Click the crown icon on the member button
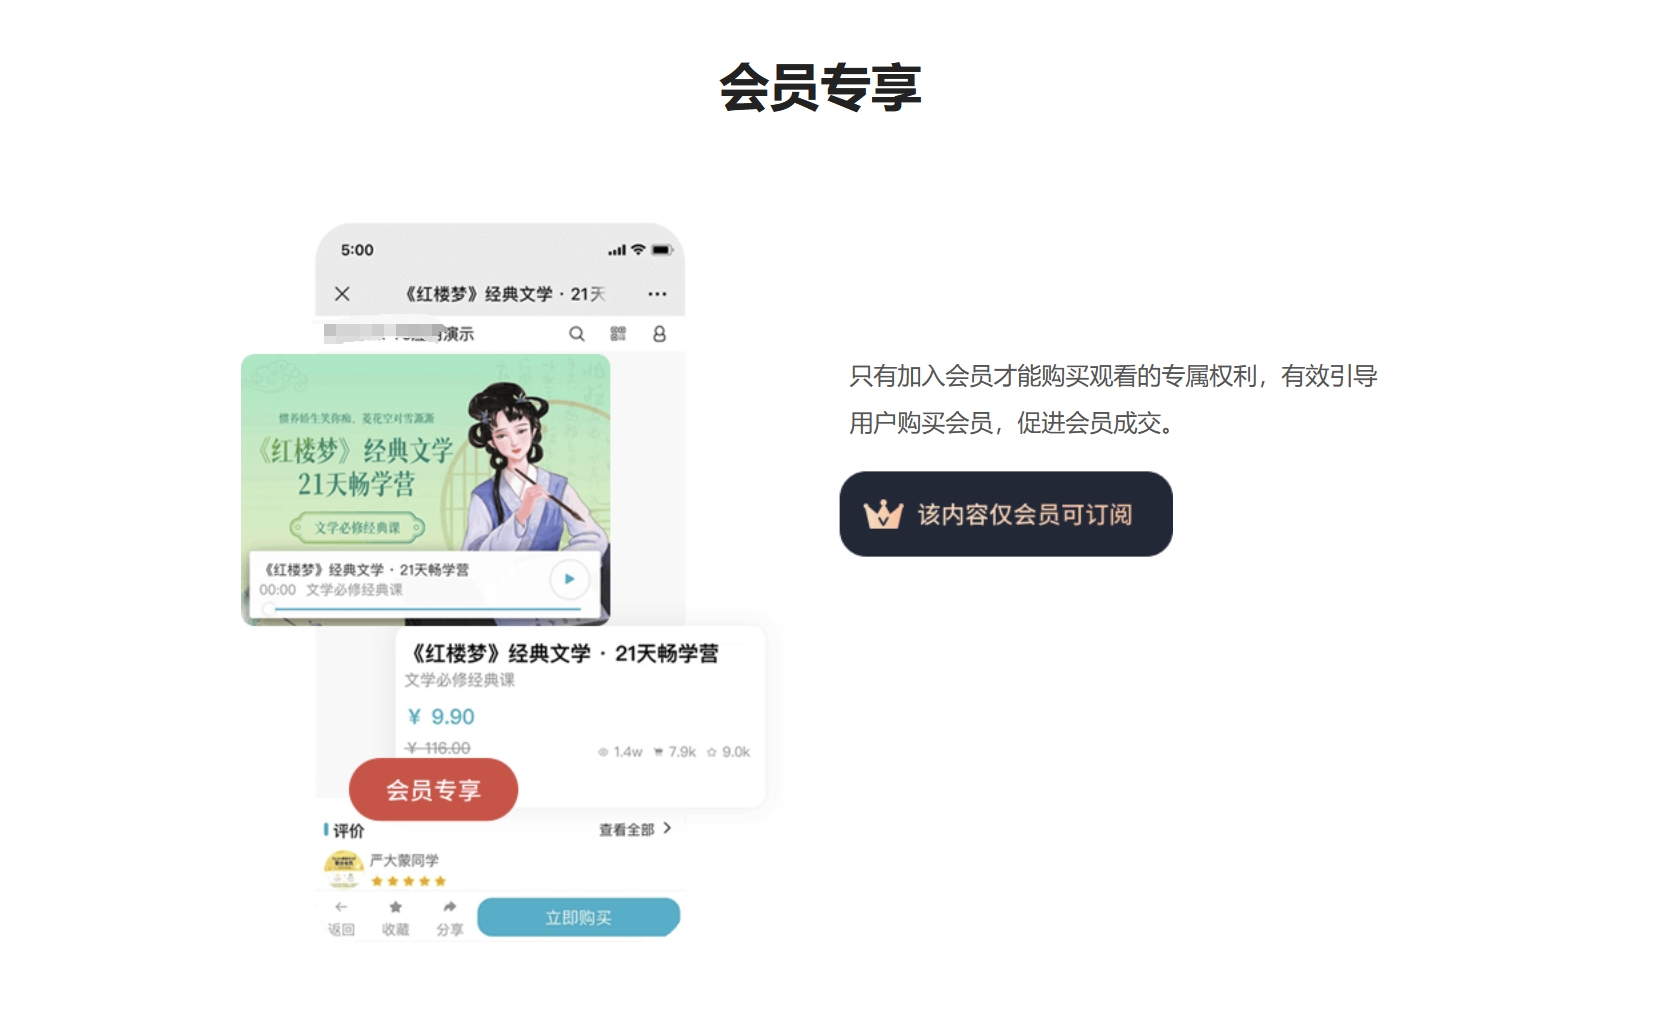1679x1009 pixels. click(x=883, y=514)
